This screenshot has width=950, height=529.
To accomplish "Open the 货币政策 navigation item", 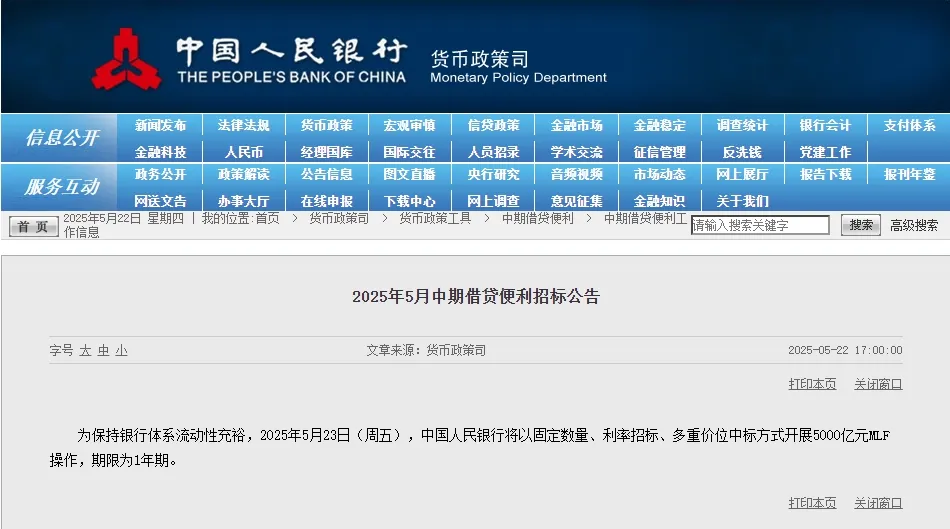I will [x=326, y=125].
